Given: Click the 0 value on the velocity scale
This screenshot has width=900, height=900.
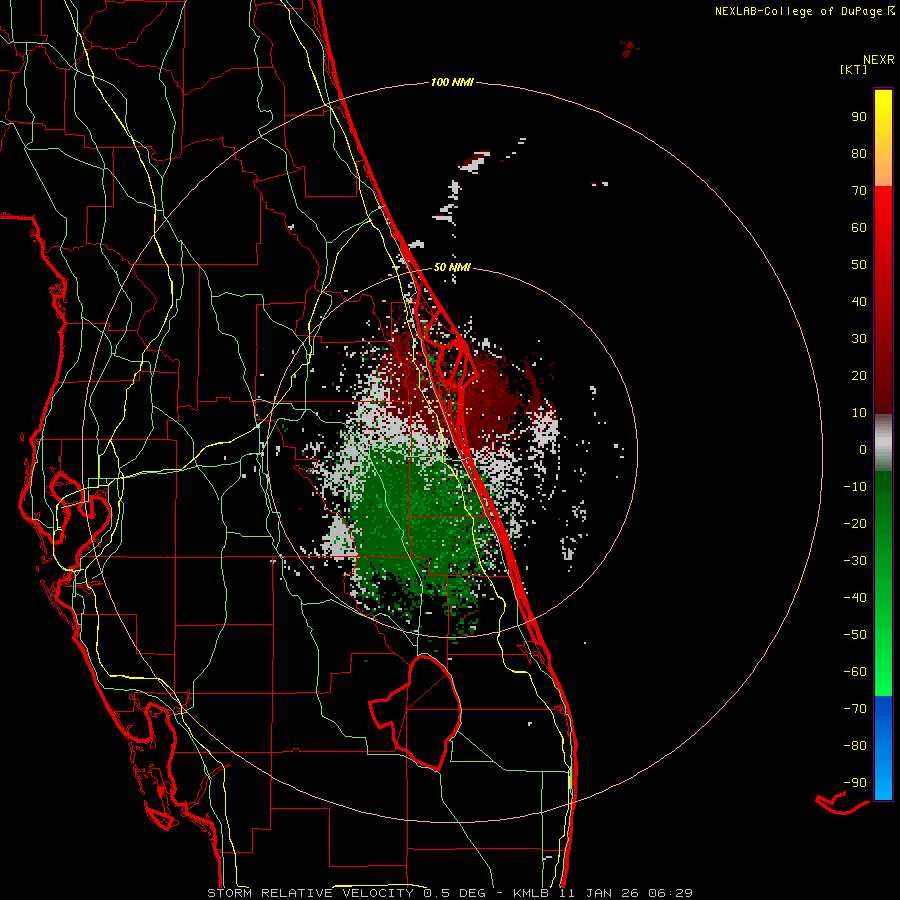Looking at the screenshot, I should point(863,450).
